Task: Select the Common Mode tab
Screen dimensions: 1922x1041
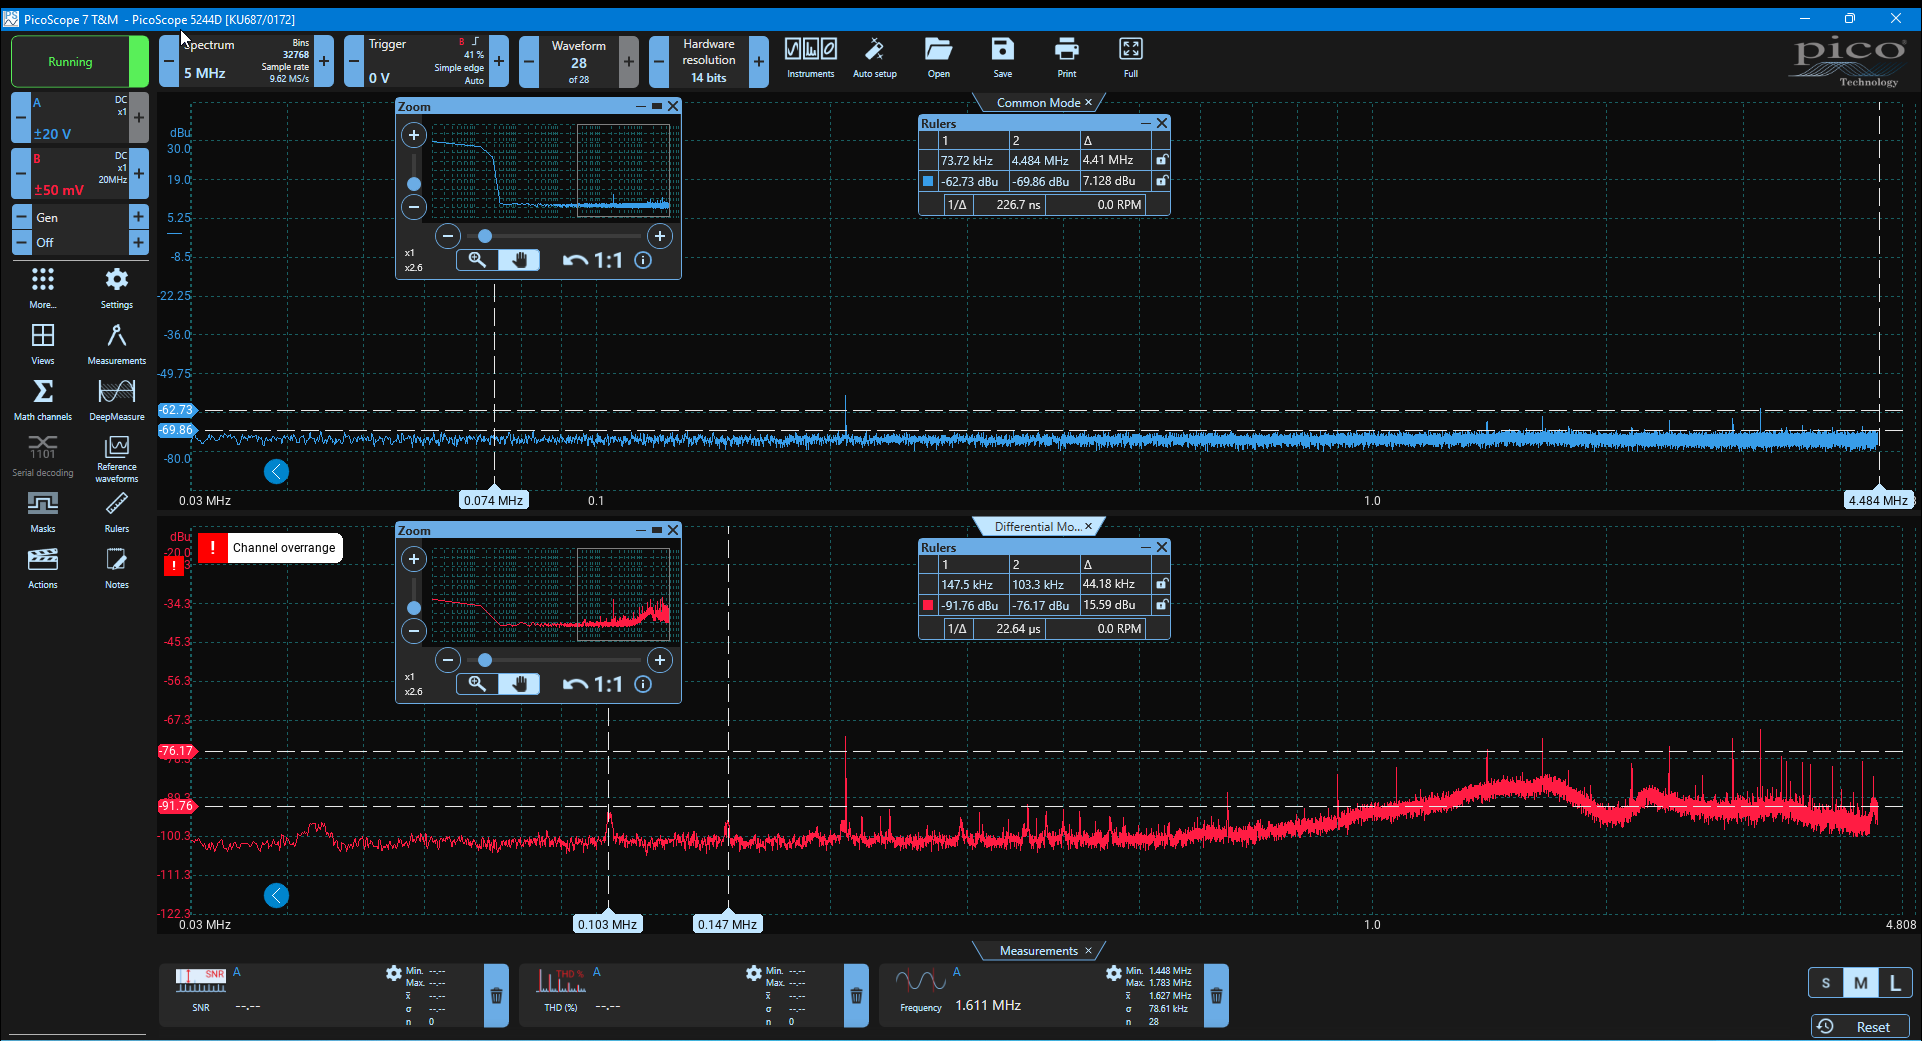Action: [x=1038, y=102]
